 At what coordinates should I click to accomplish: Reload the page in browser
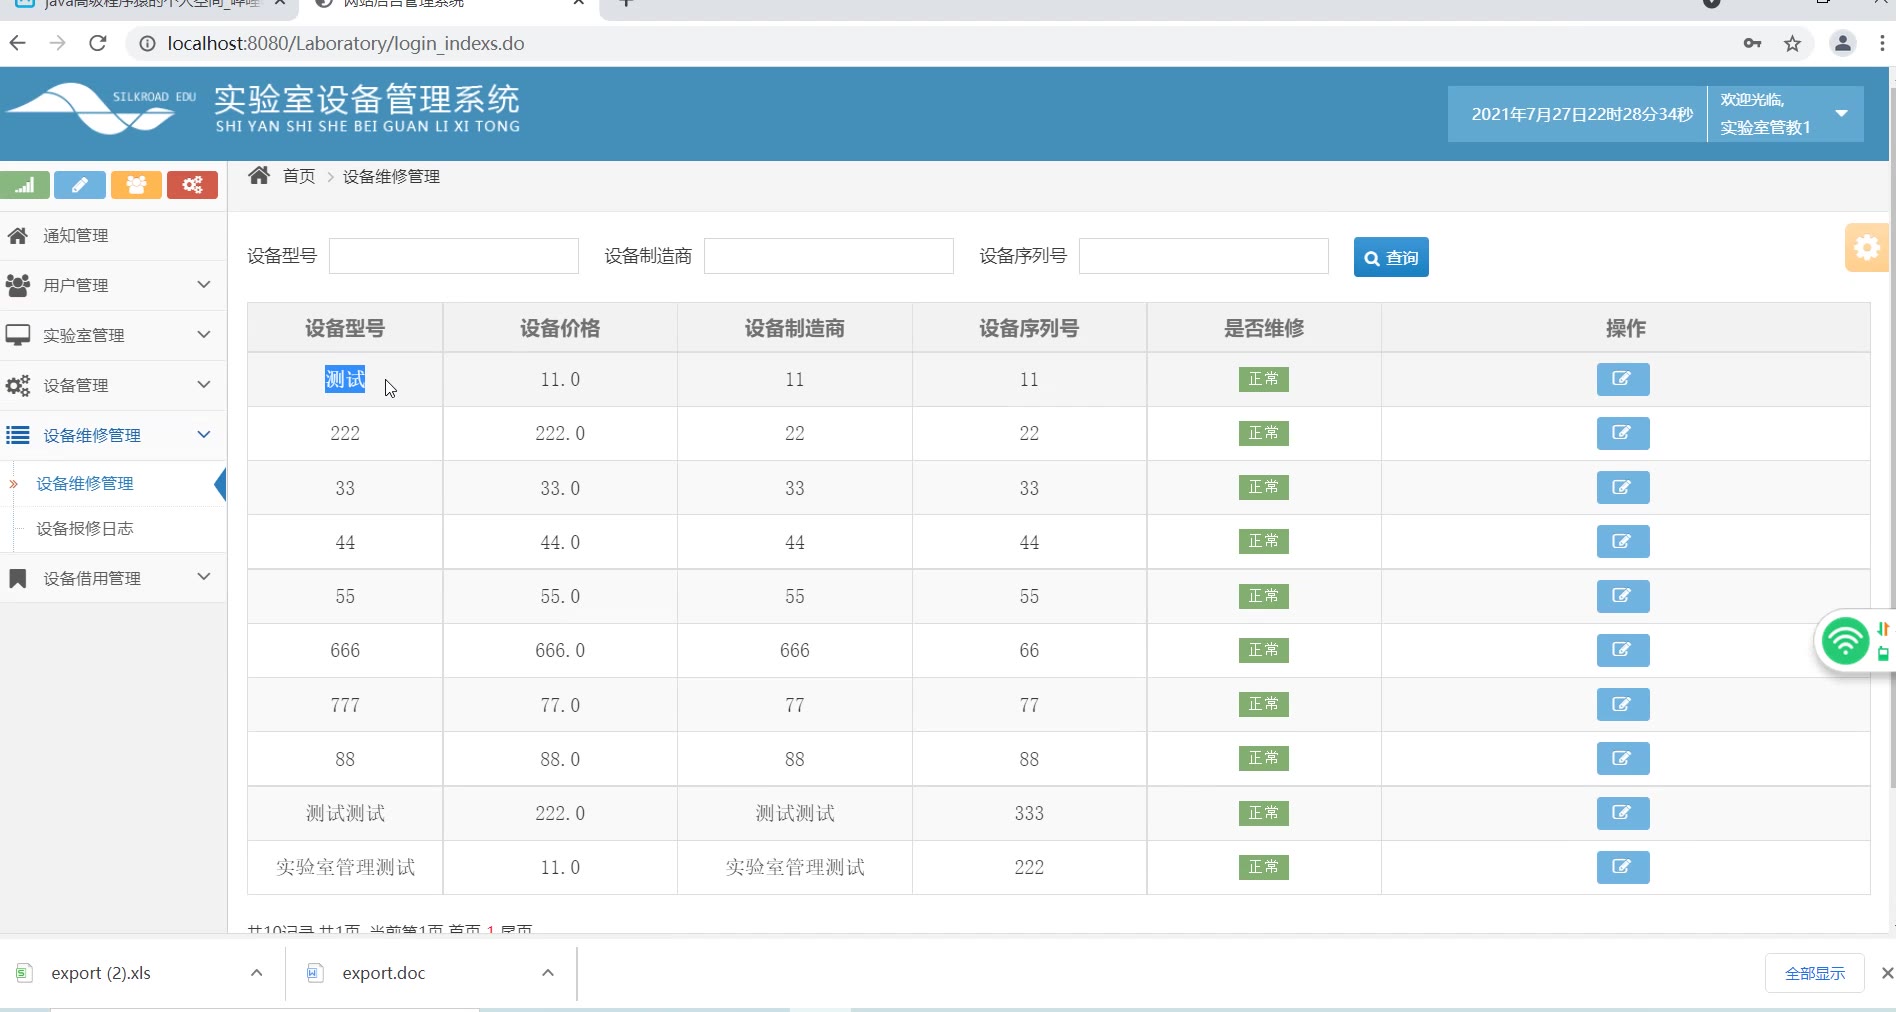click(97, 43)
